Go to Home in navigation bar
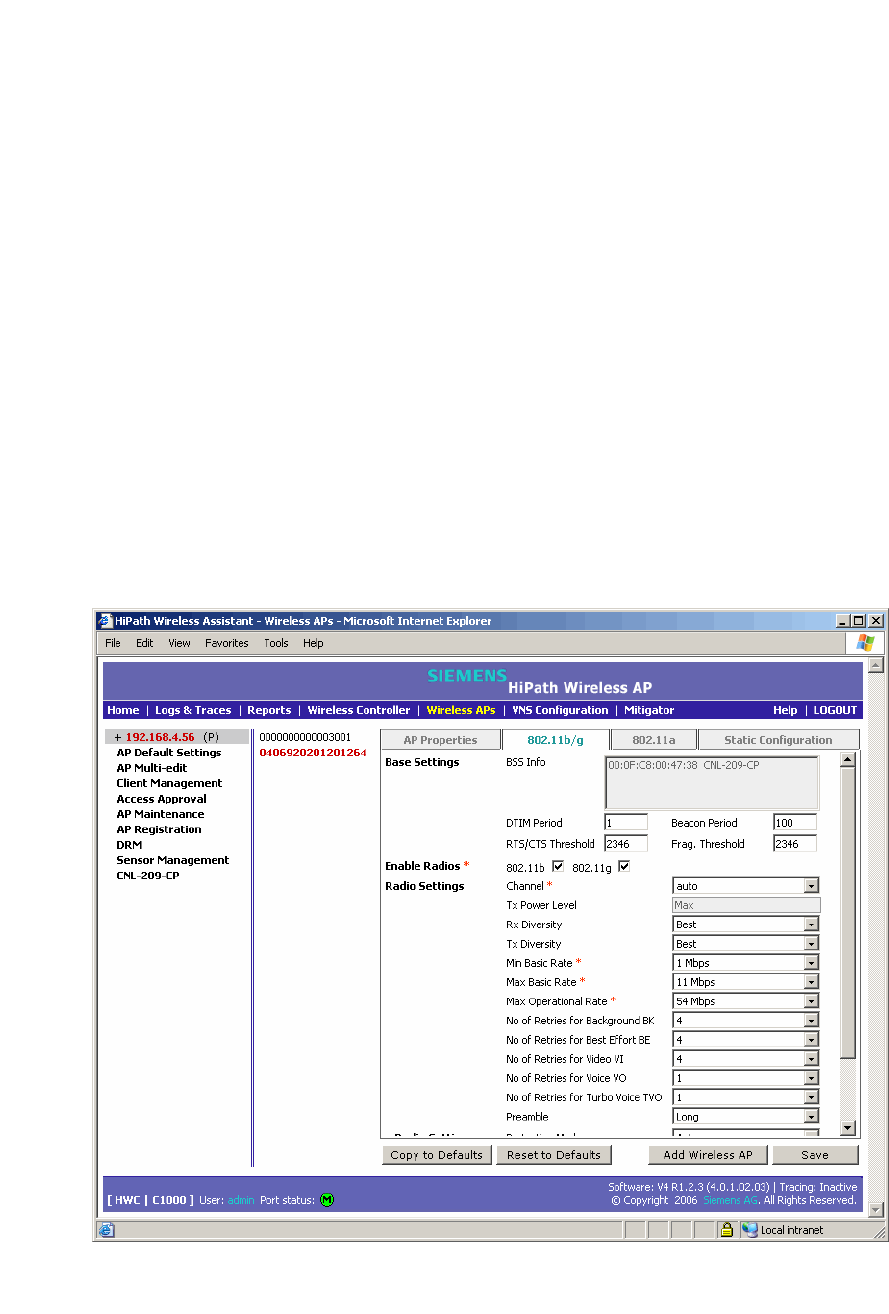The image size is (889, 1314). pyautogui.click(x=123, y=710)
